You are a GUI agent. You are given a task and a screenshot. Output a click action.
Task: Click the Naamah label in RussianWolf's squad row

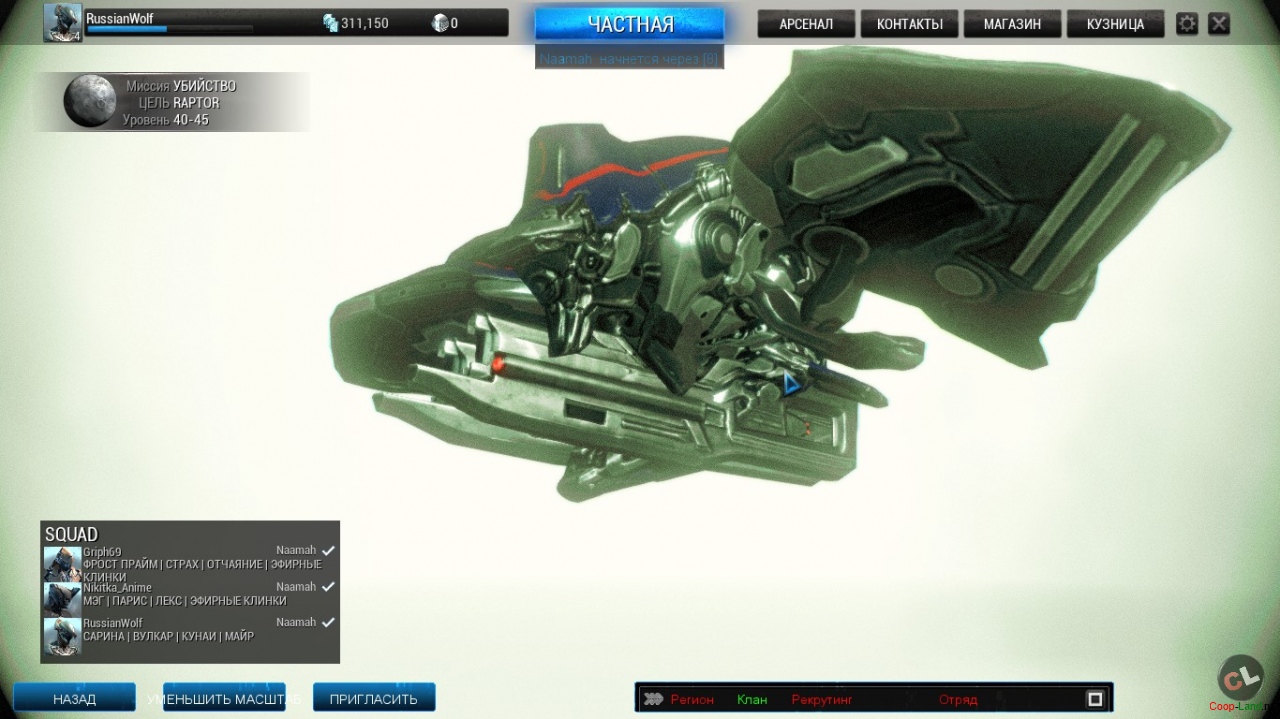[296, 622]
